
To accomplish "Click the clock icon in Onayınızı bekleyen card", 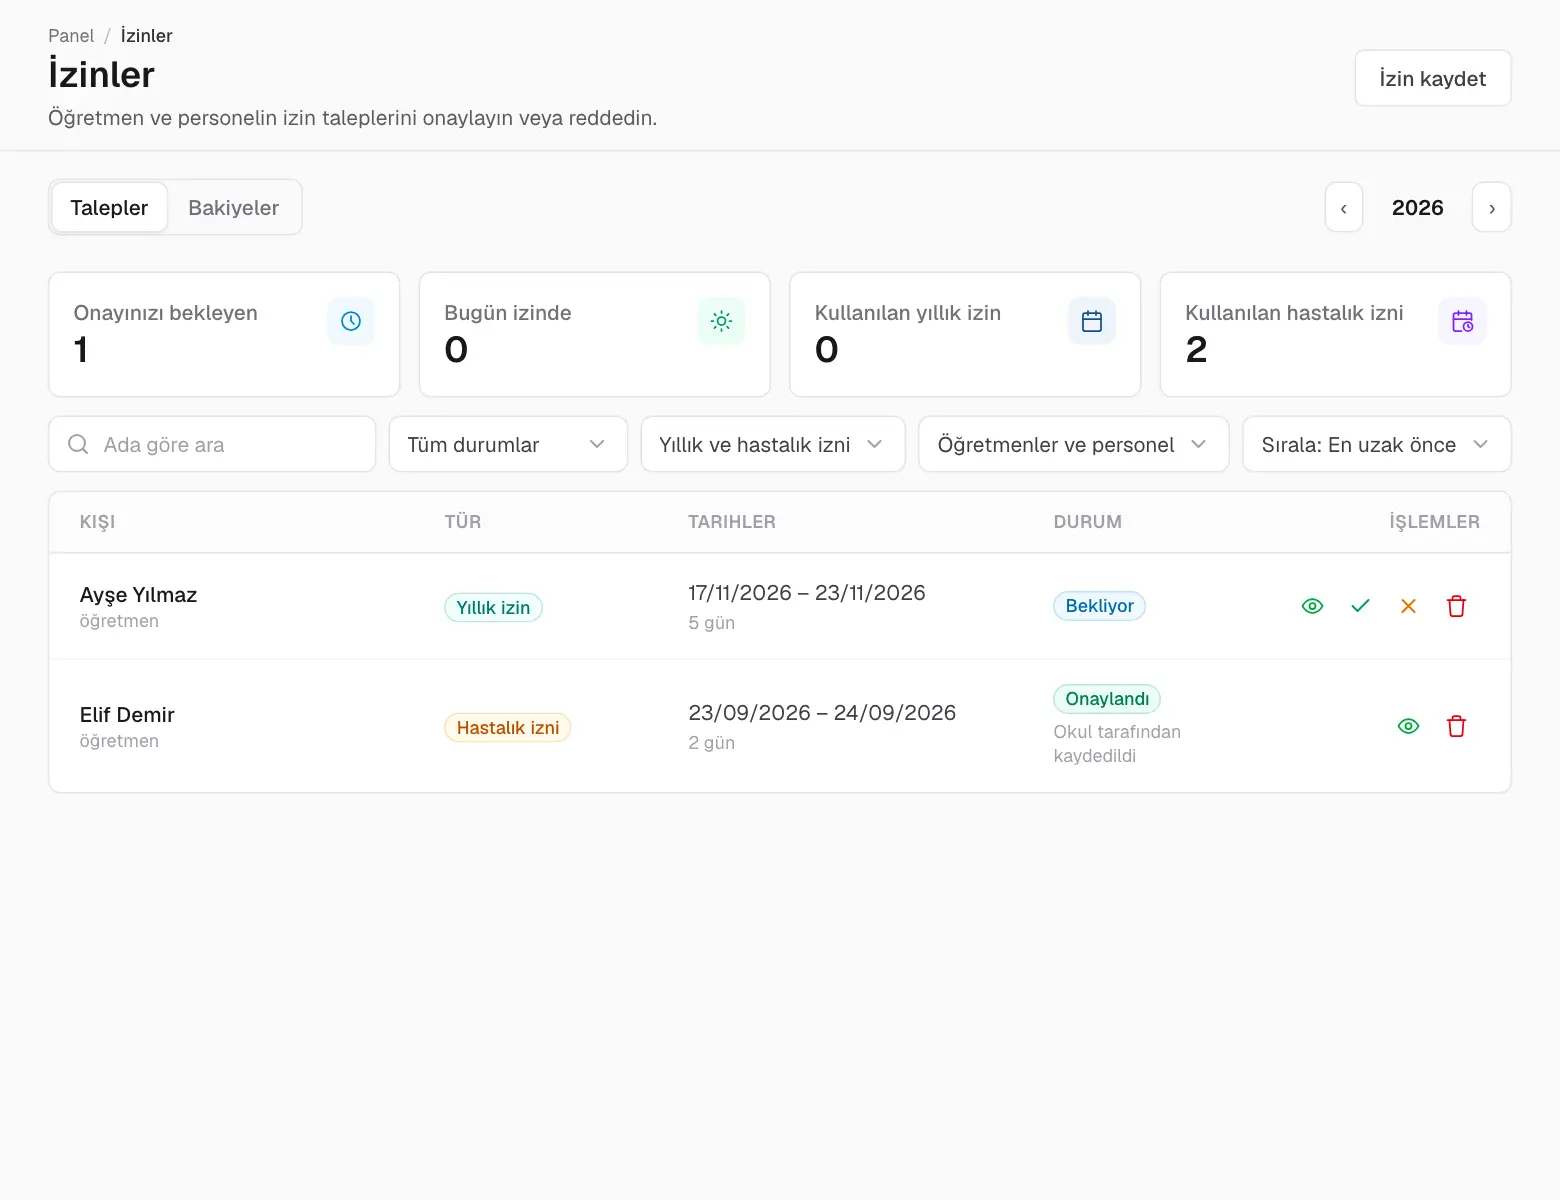I will [x=351, y=321].
